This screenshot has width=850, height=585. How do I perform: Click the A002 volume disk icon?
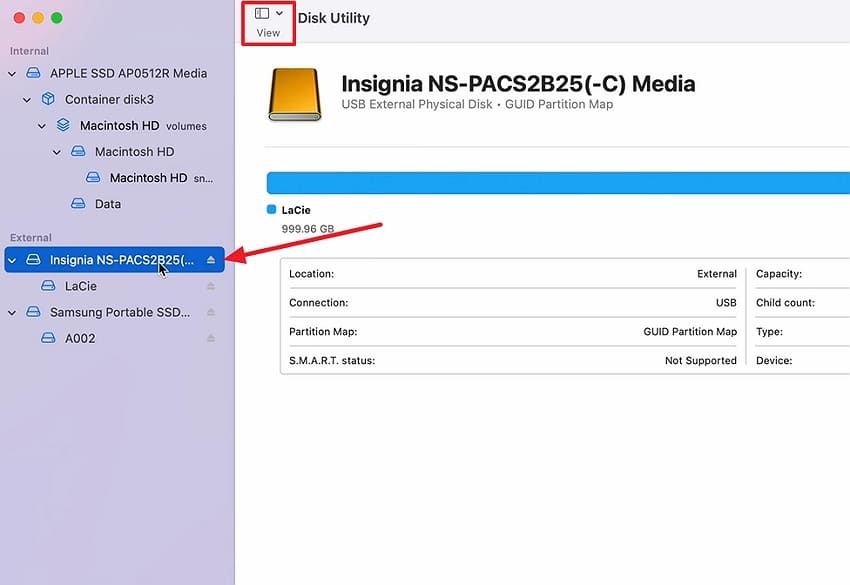click(48, 338)
